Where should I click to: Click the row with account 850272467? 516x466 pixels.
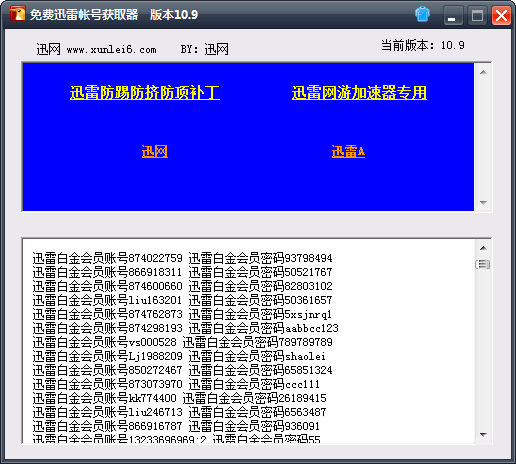point(182,370)
